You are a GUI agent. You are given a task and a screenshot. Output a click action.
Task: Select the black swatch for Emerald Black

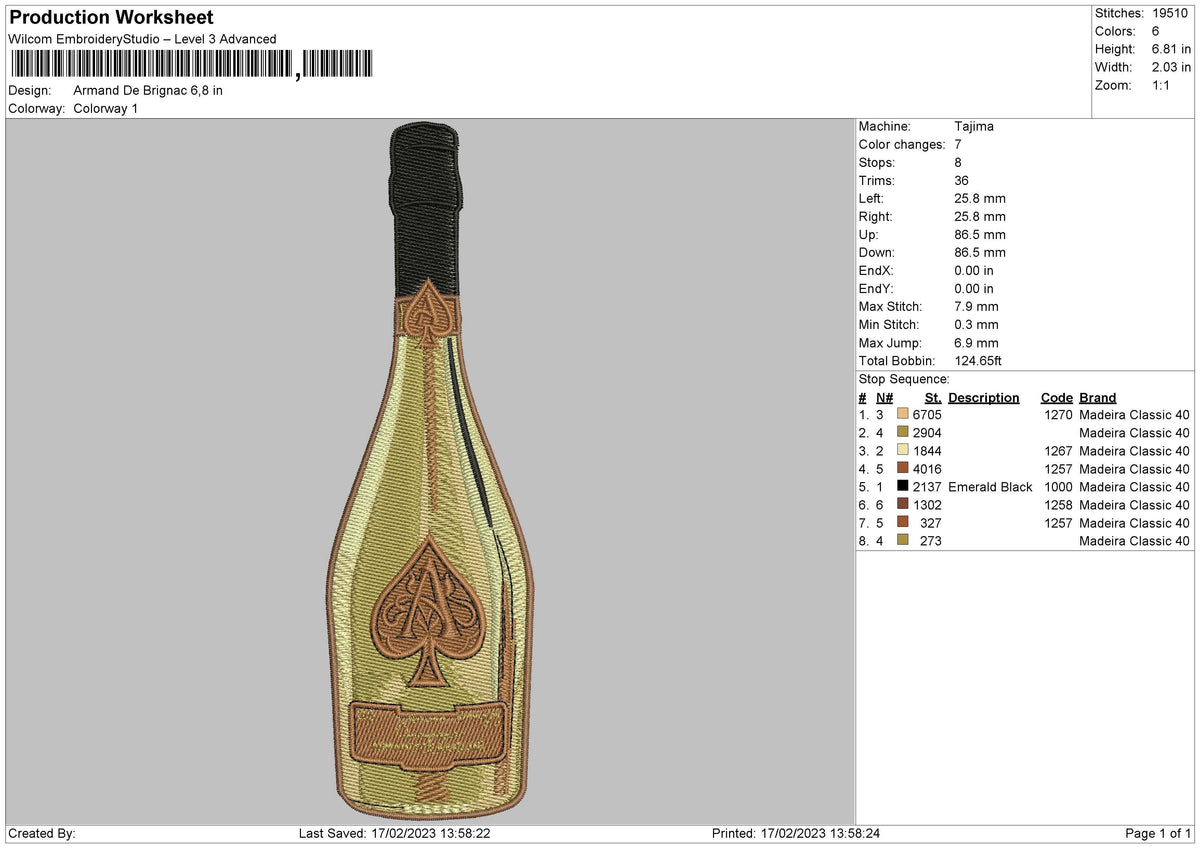tap(903, 487)
